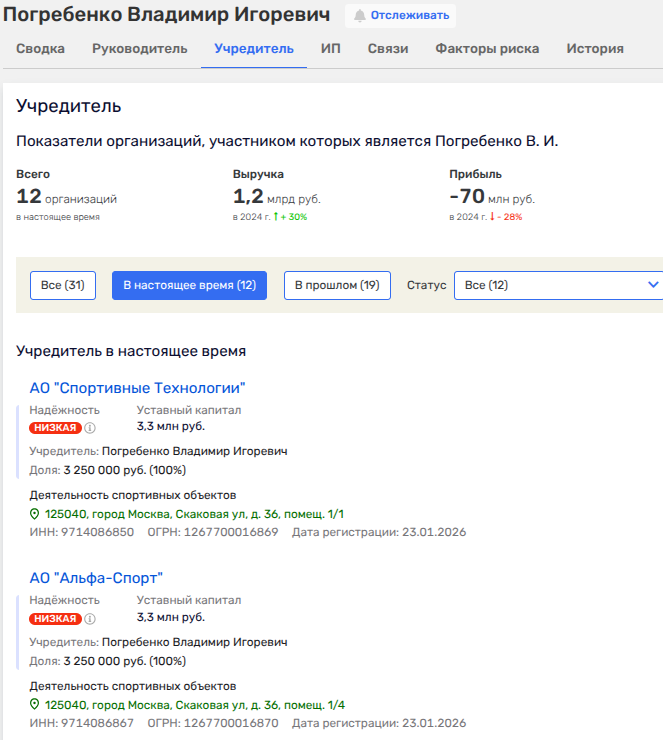Click the Статус dropdown chevron arrow
663x740 pixels.
653,285
